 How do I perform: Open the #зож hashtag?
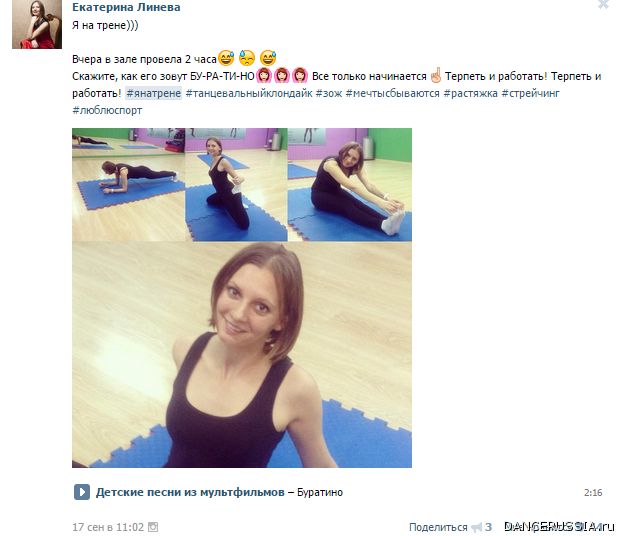point(329,93)
